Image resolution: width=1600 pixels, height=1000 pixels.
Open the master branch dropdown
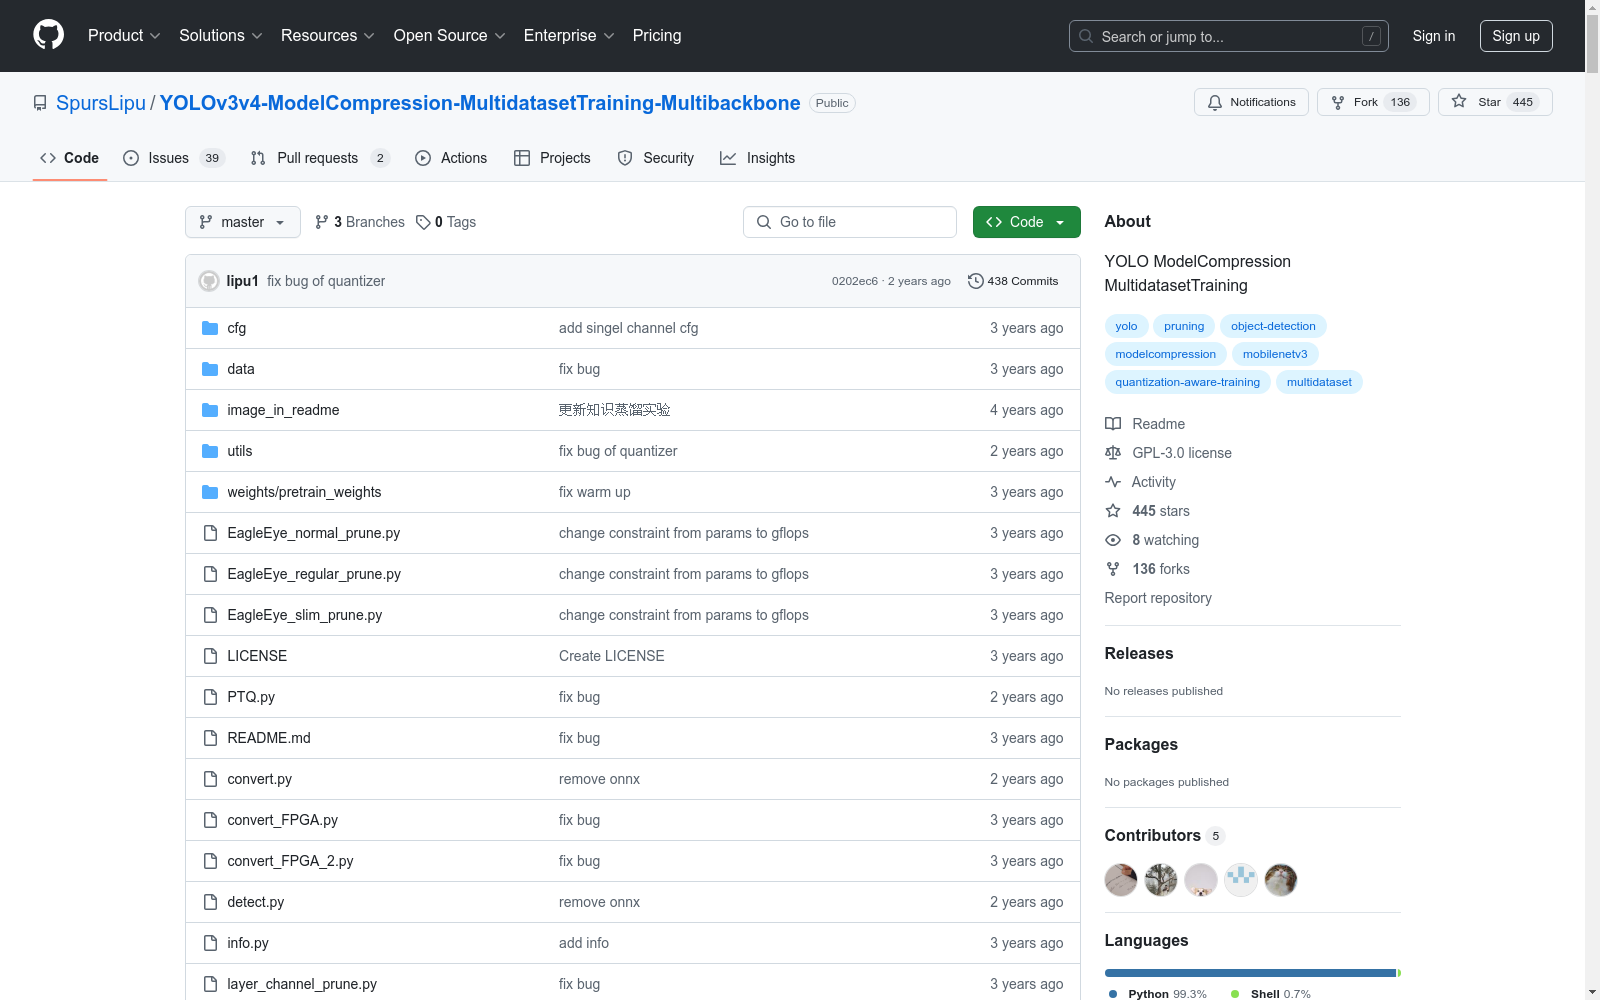pos(243,222)
